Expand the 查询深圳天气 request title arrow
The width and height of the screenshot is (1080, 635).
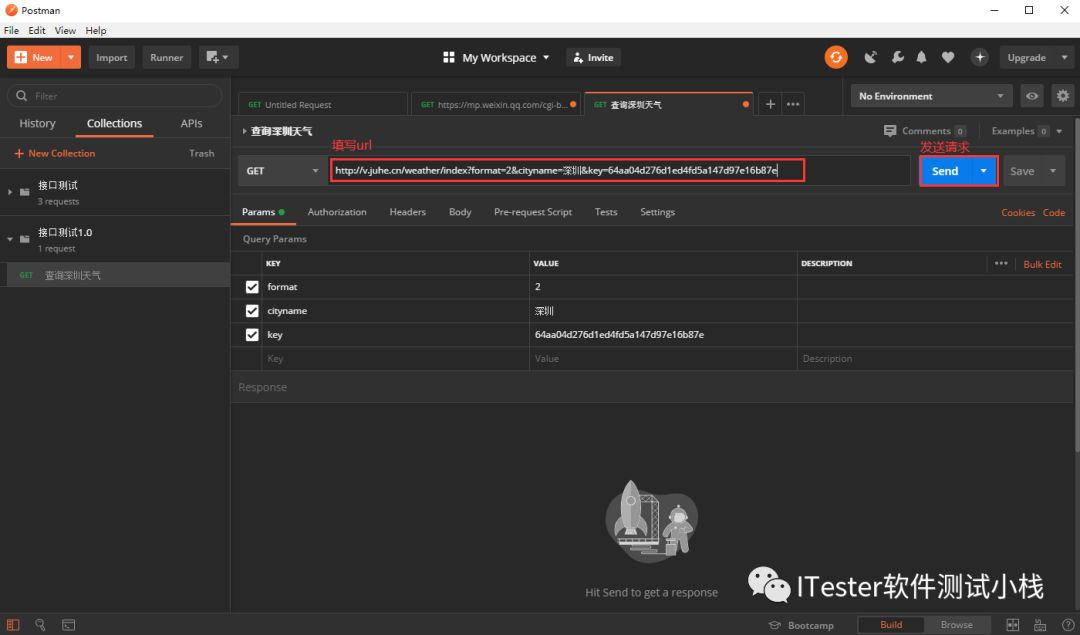(x=244, y=131)
